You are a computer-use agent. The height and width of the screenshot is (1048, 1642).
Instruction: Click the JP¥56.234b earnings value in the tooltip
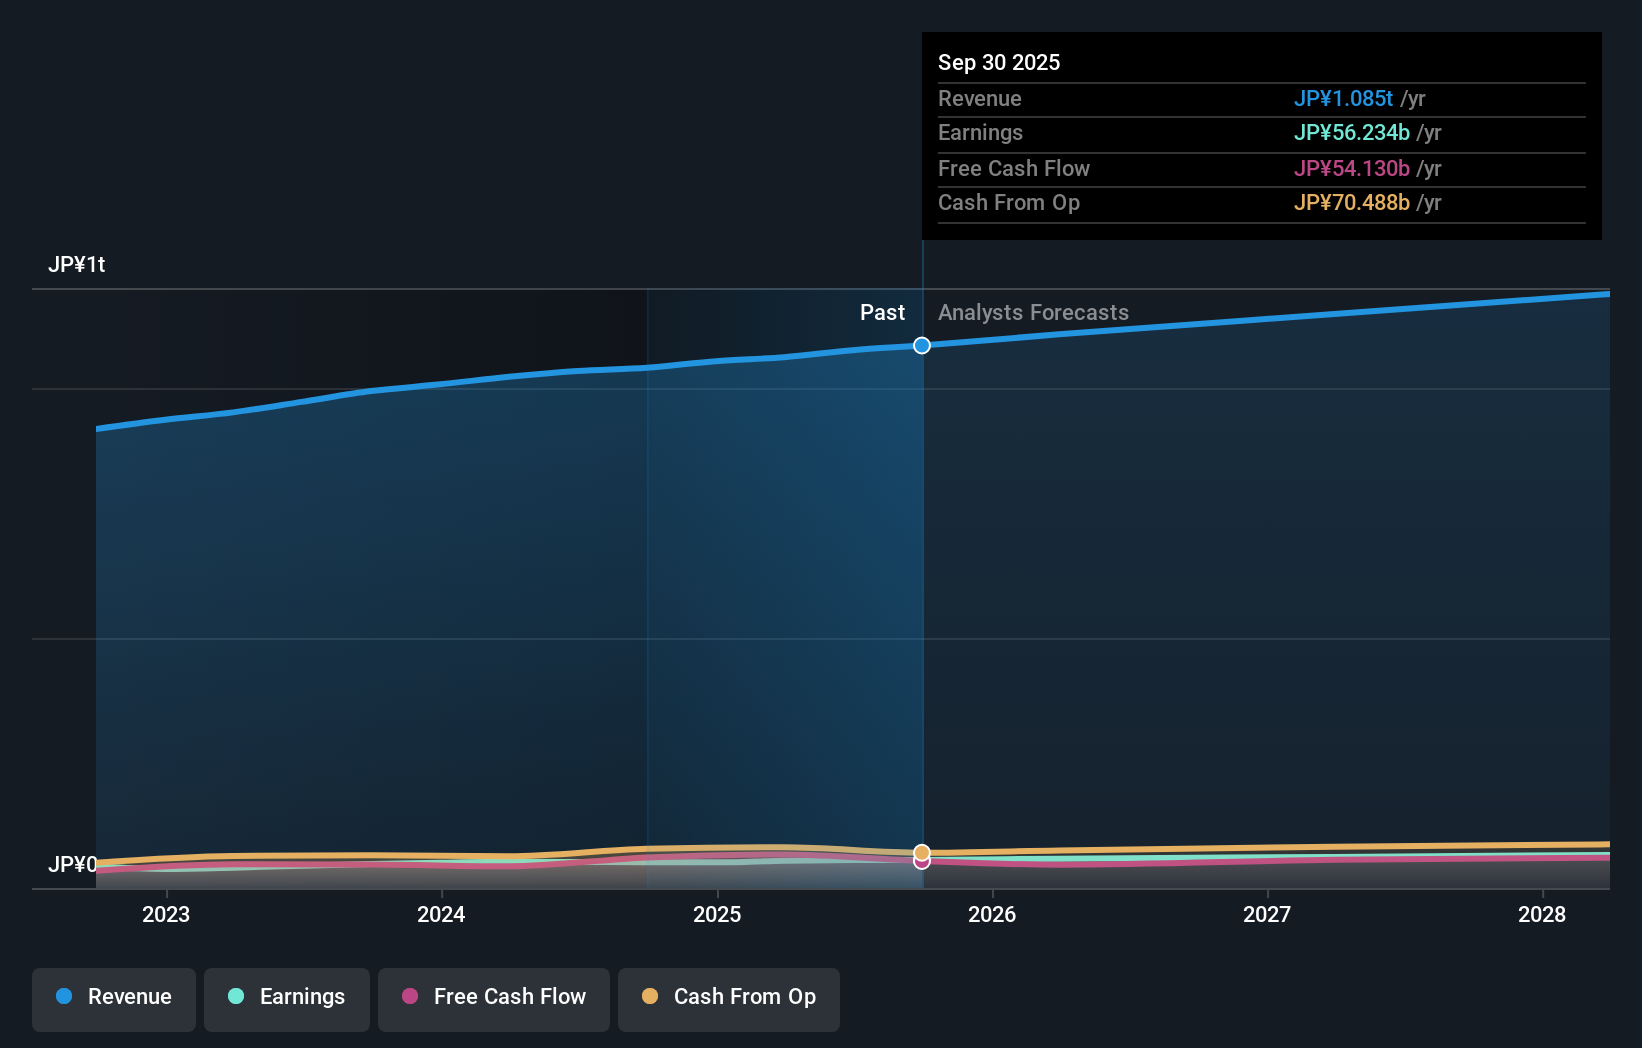[x=1353, y=132]
